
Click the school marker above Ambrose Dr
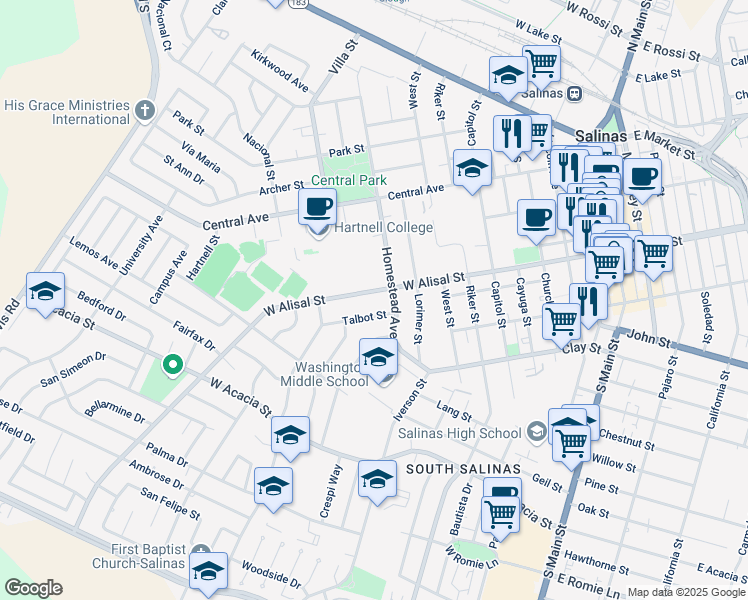[x=273, y=486]
